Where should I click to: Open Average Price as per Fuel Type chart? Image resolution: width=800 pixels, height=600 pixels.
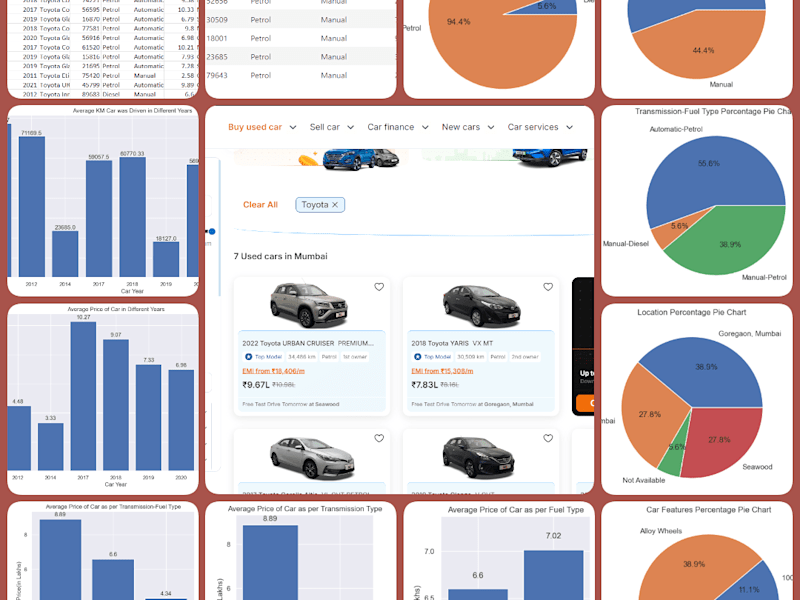(x=499, y=551)
